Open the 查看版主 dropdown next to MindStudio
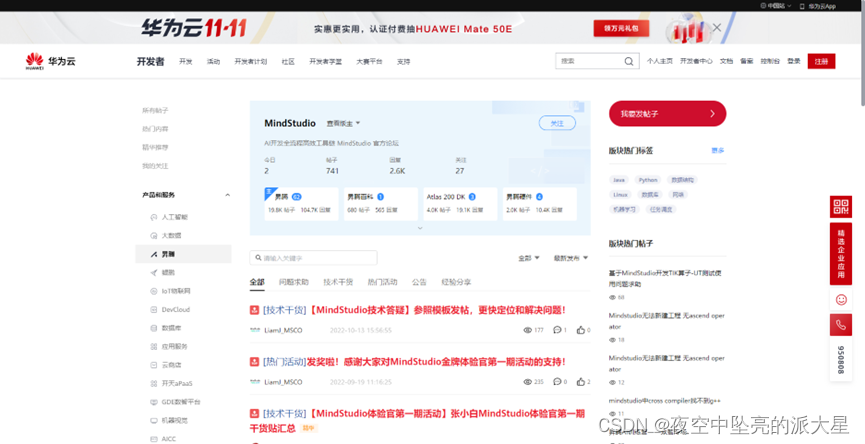 click(343, 123)
